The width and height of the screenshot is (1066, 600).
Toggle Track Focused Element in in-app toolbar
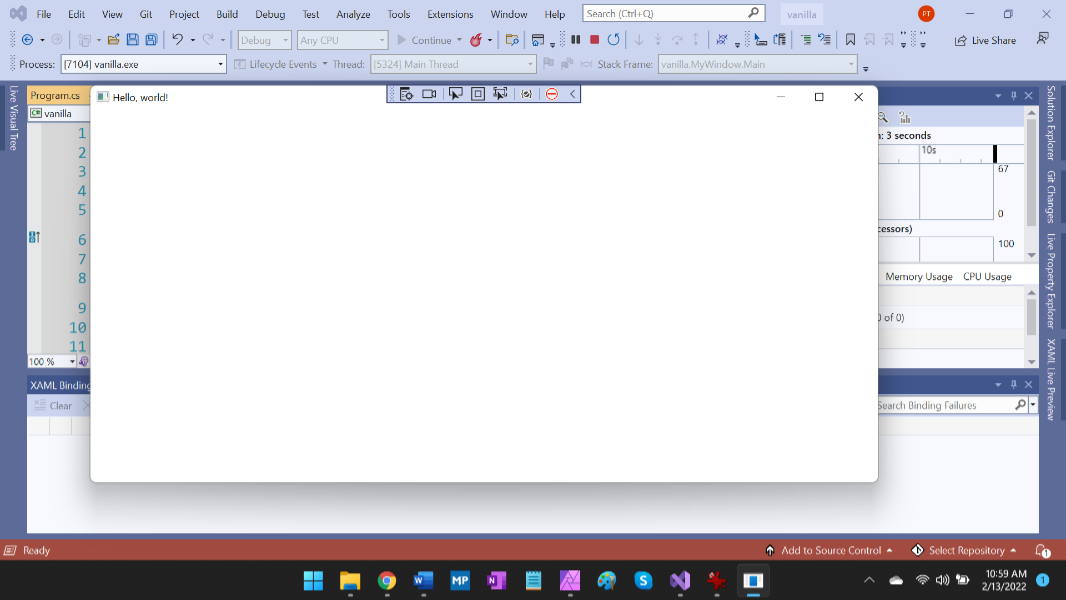click(x=501, y=94)
